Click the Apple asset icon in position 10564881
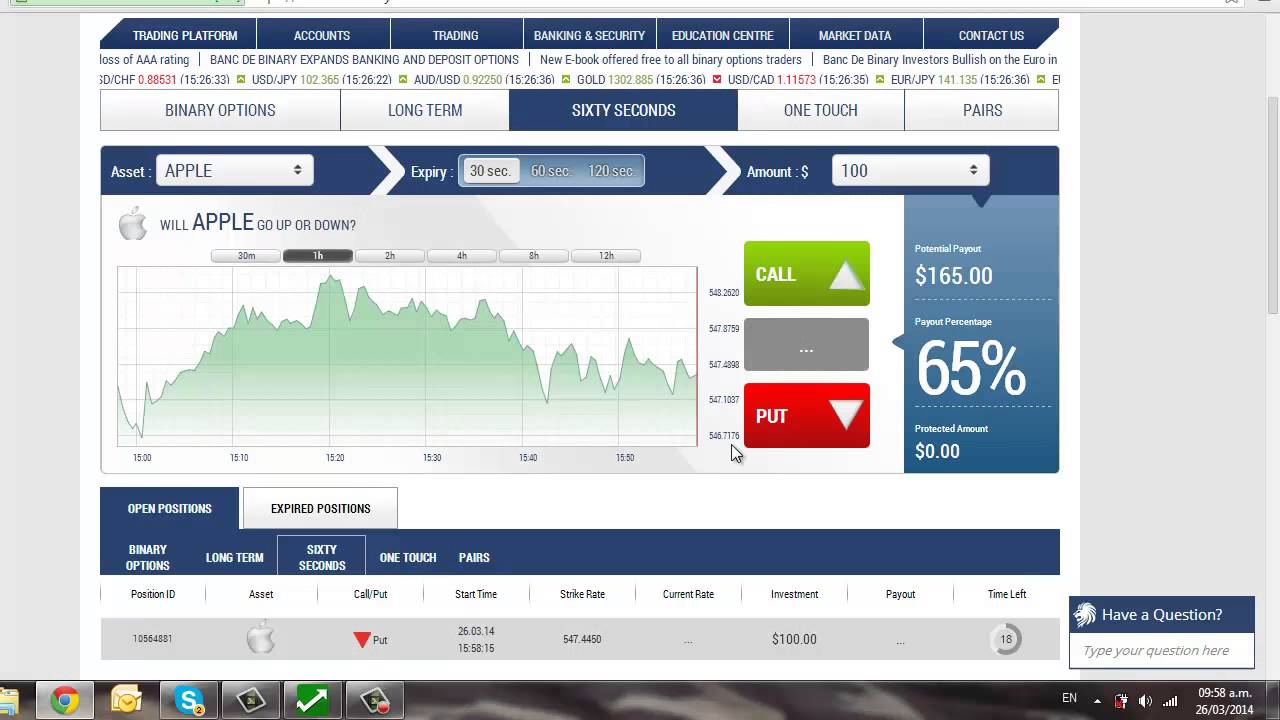The image size is (1280, 720). click(261, 638)
